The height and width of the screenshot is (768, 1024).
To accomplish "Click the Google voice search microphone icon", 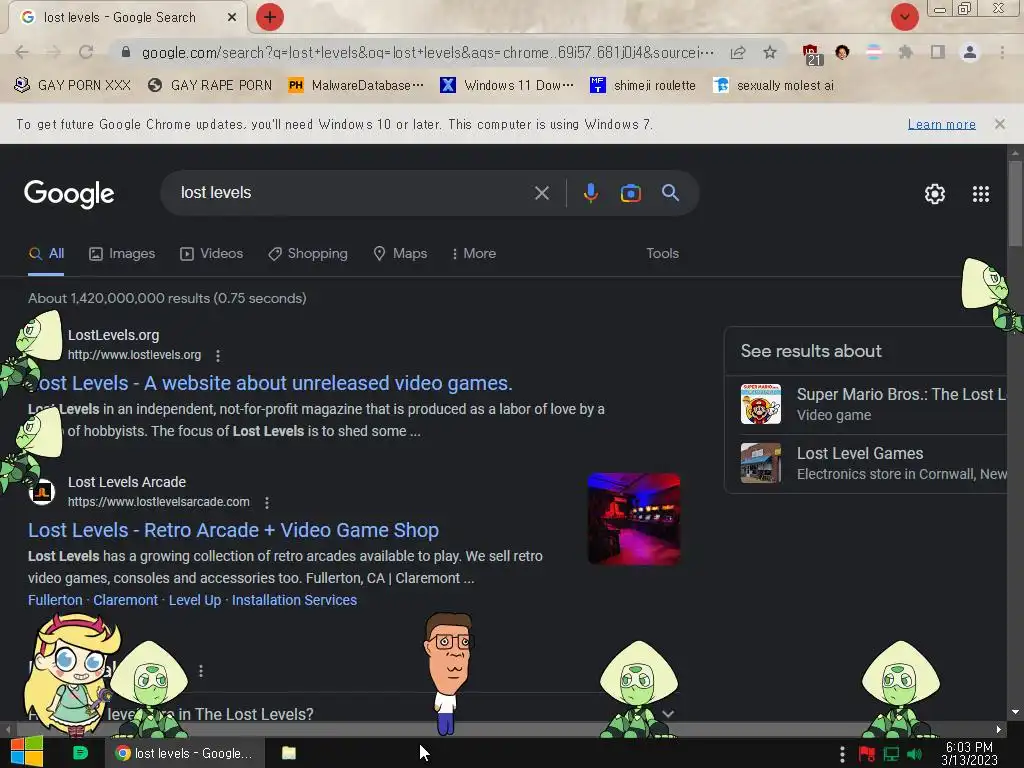I will click(590, 193).
